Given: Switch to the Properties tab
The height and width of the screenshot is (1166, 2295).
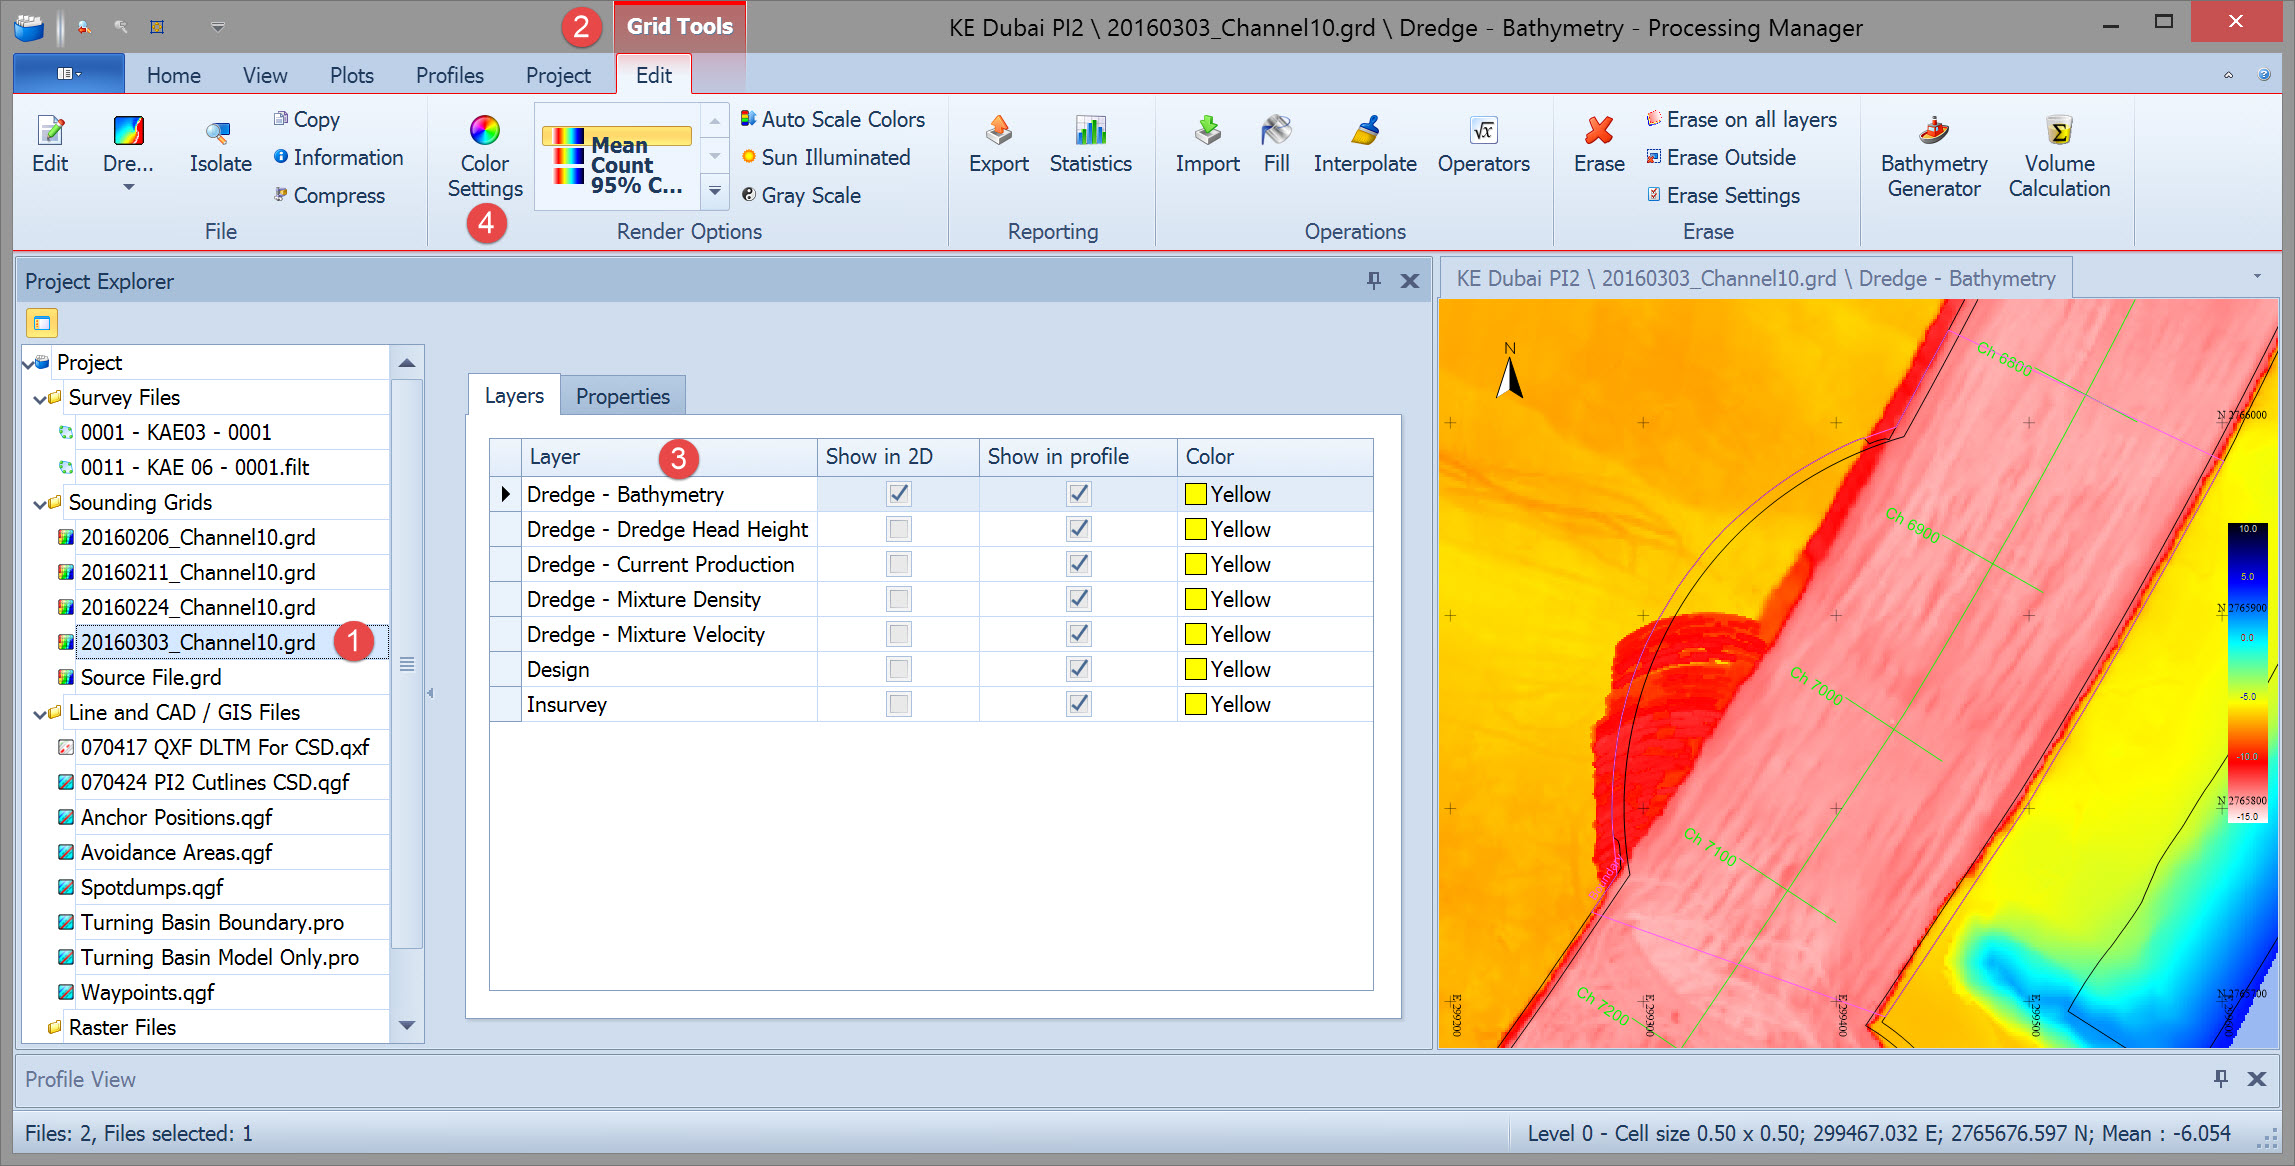Looking at the screenshot, I should (x=622, y=396).
